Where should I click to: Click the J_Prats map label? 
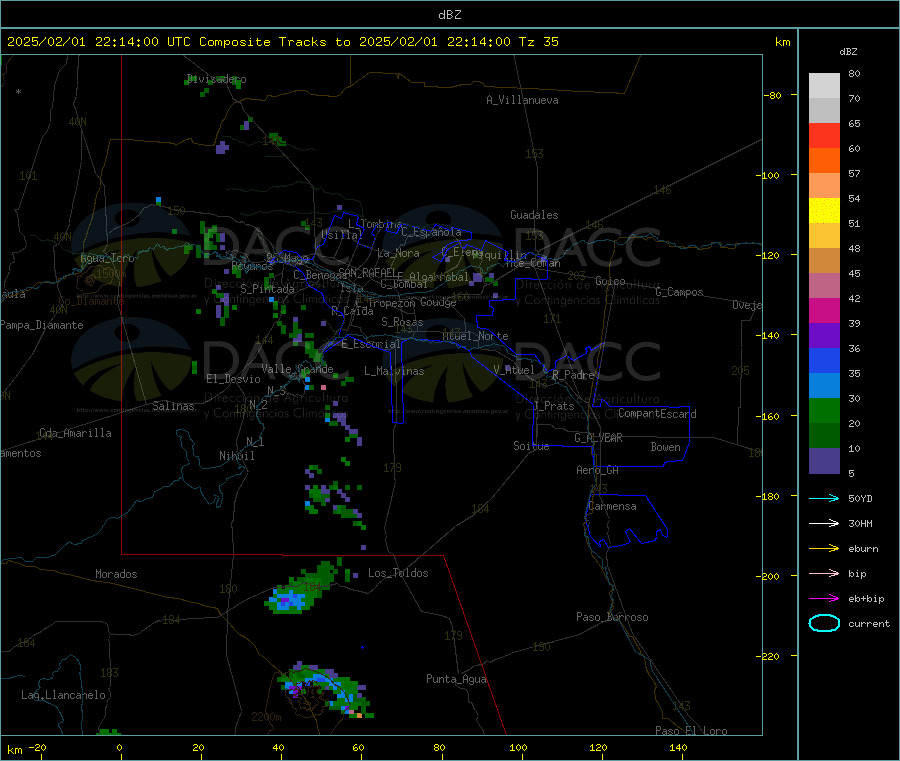tap(553, 406)
